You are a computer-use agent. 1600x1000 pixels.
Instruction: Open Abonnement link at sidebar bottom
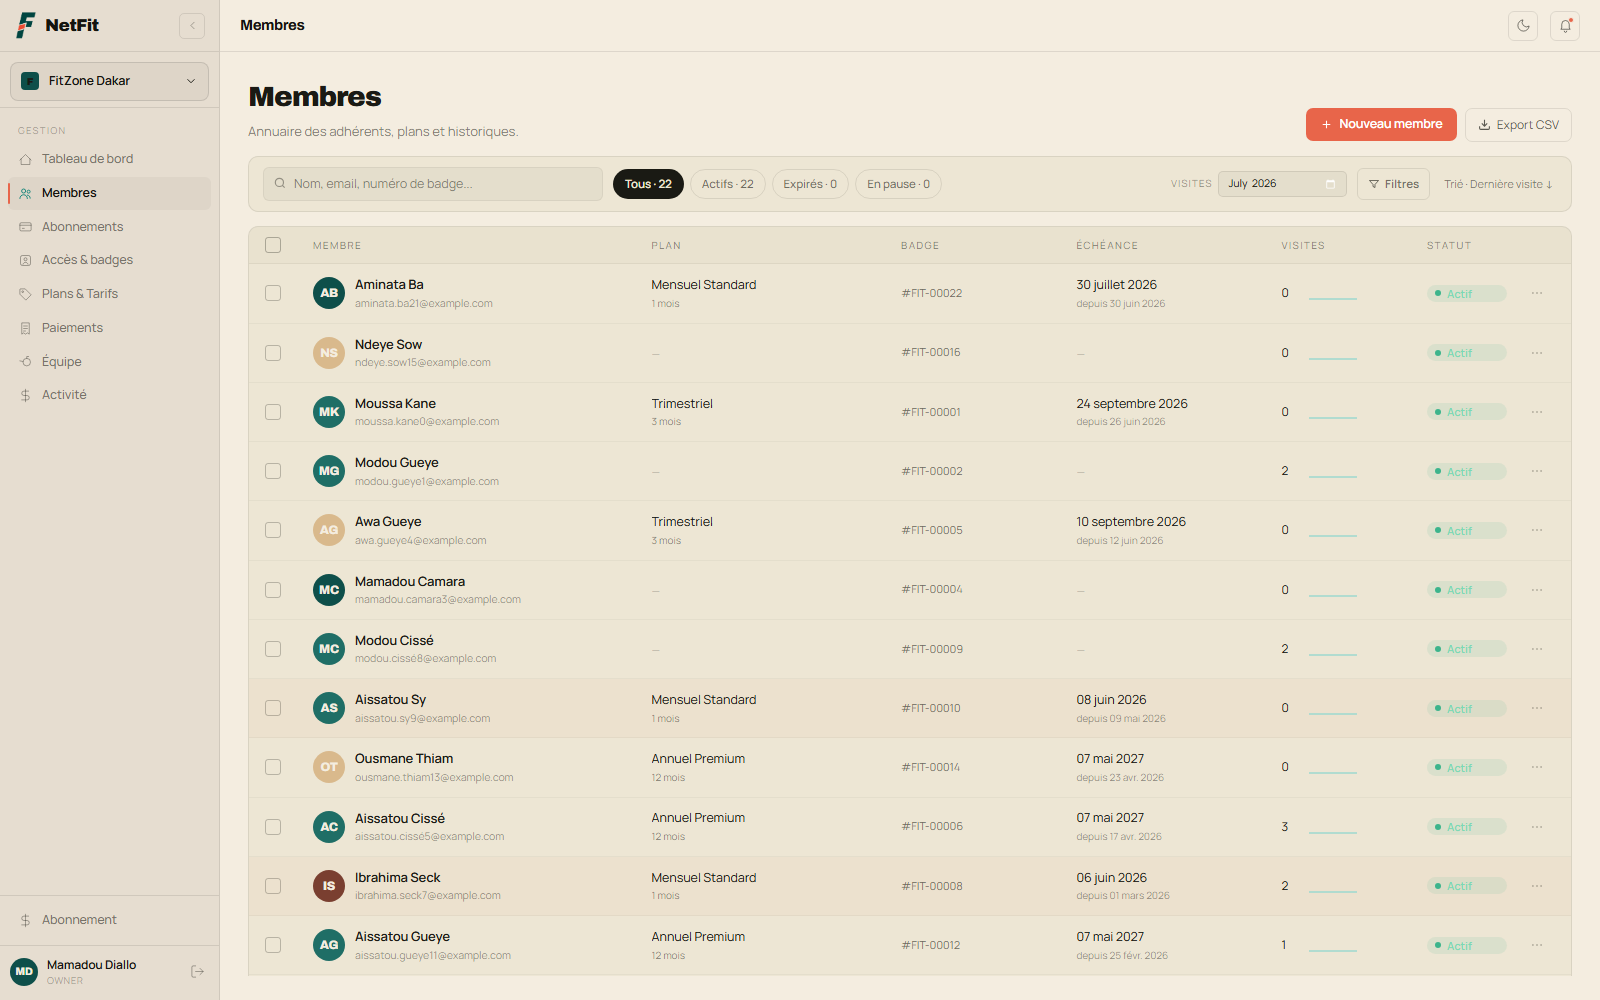click(x=110, y=920)
